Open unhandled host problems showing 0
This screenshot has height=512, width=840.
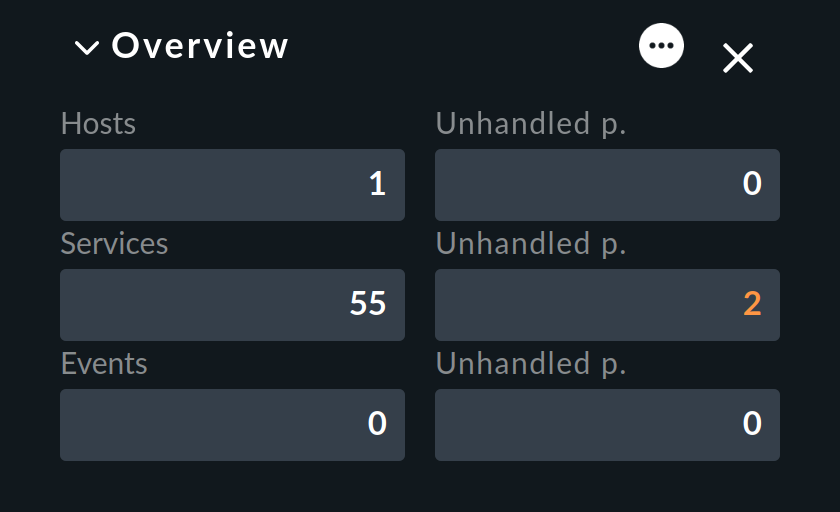click(752, 184)
